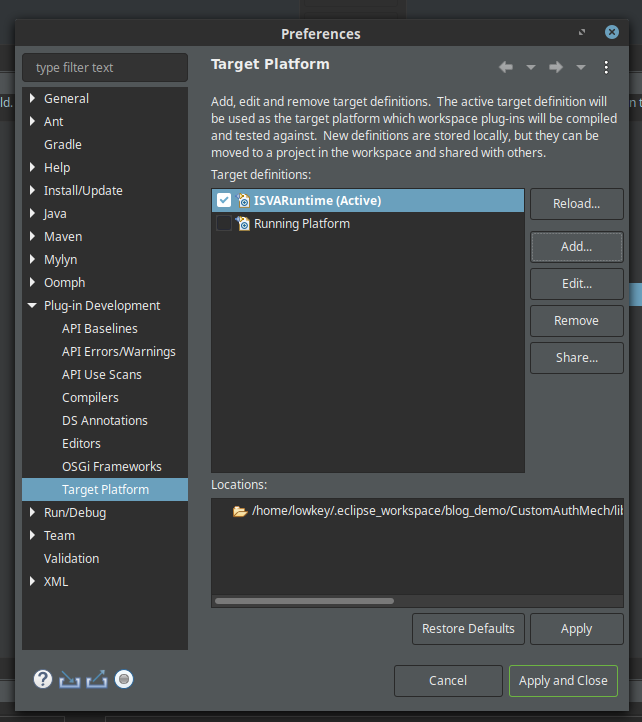Click the Import preferences icon

(x=70, y=680)
